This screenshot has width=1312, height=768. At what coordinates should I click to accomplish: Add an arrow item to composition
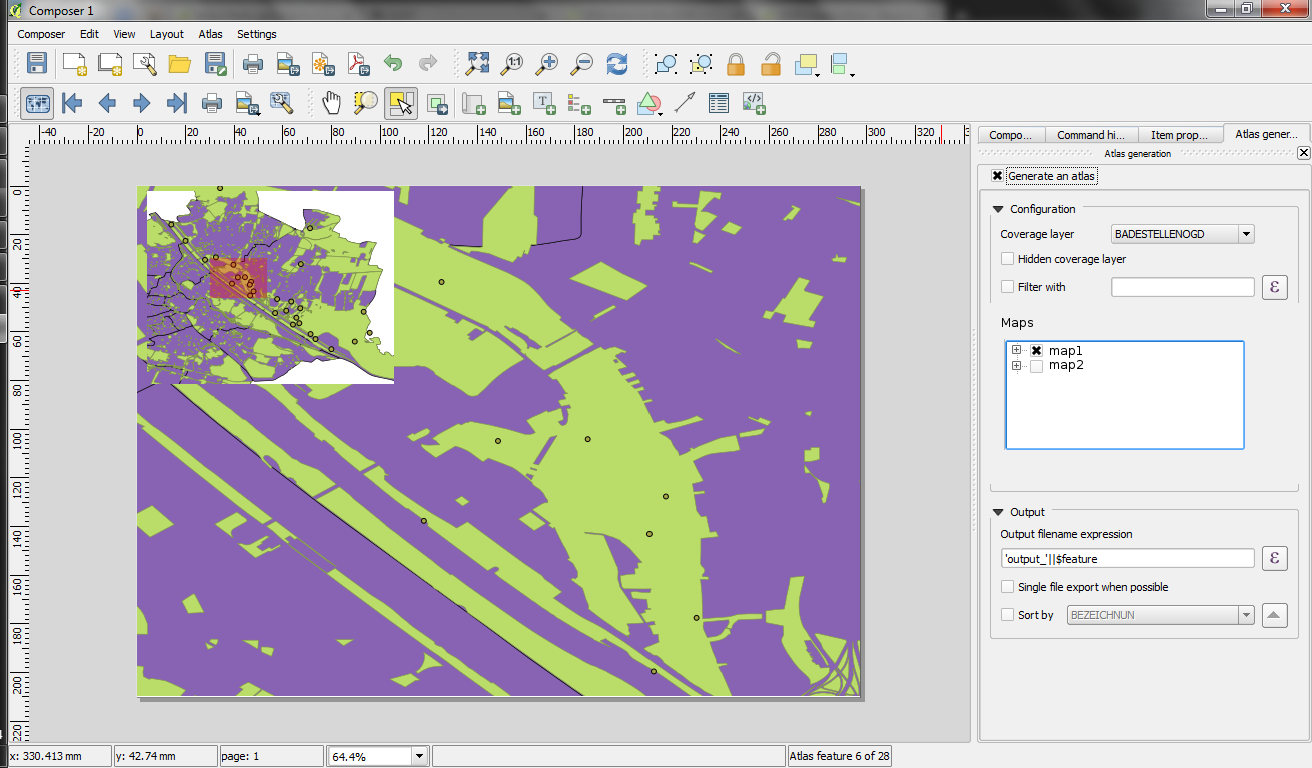pos(684,102)
